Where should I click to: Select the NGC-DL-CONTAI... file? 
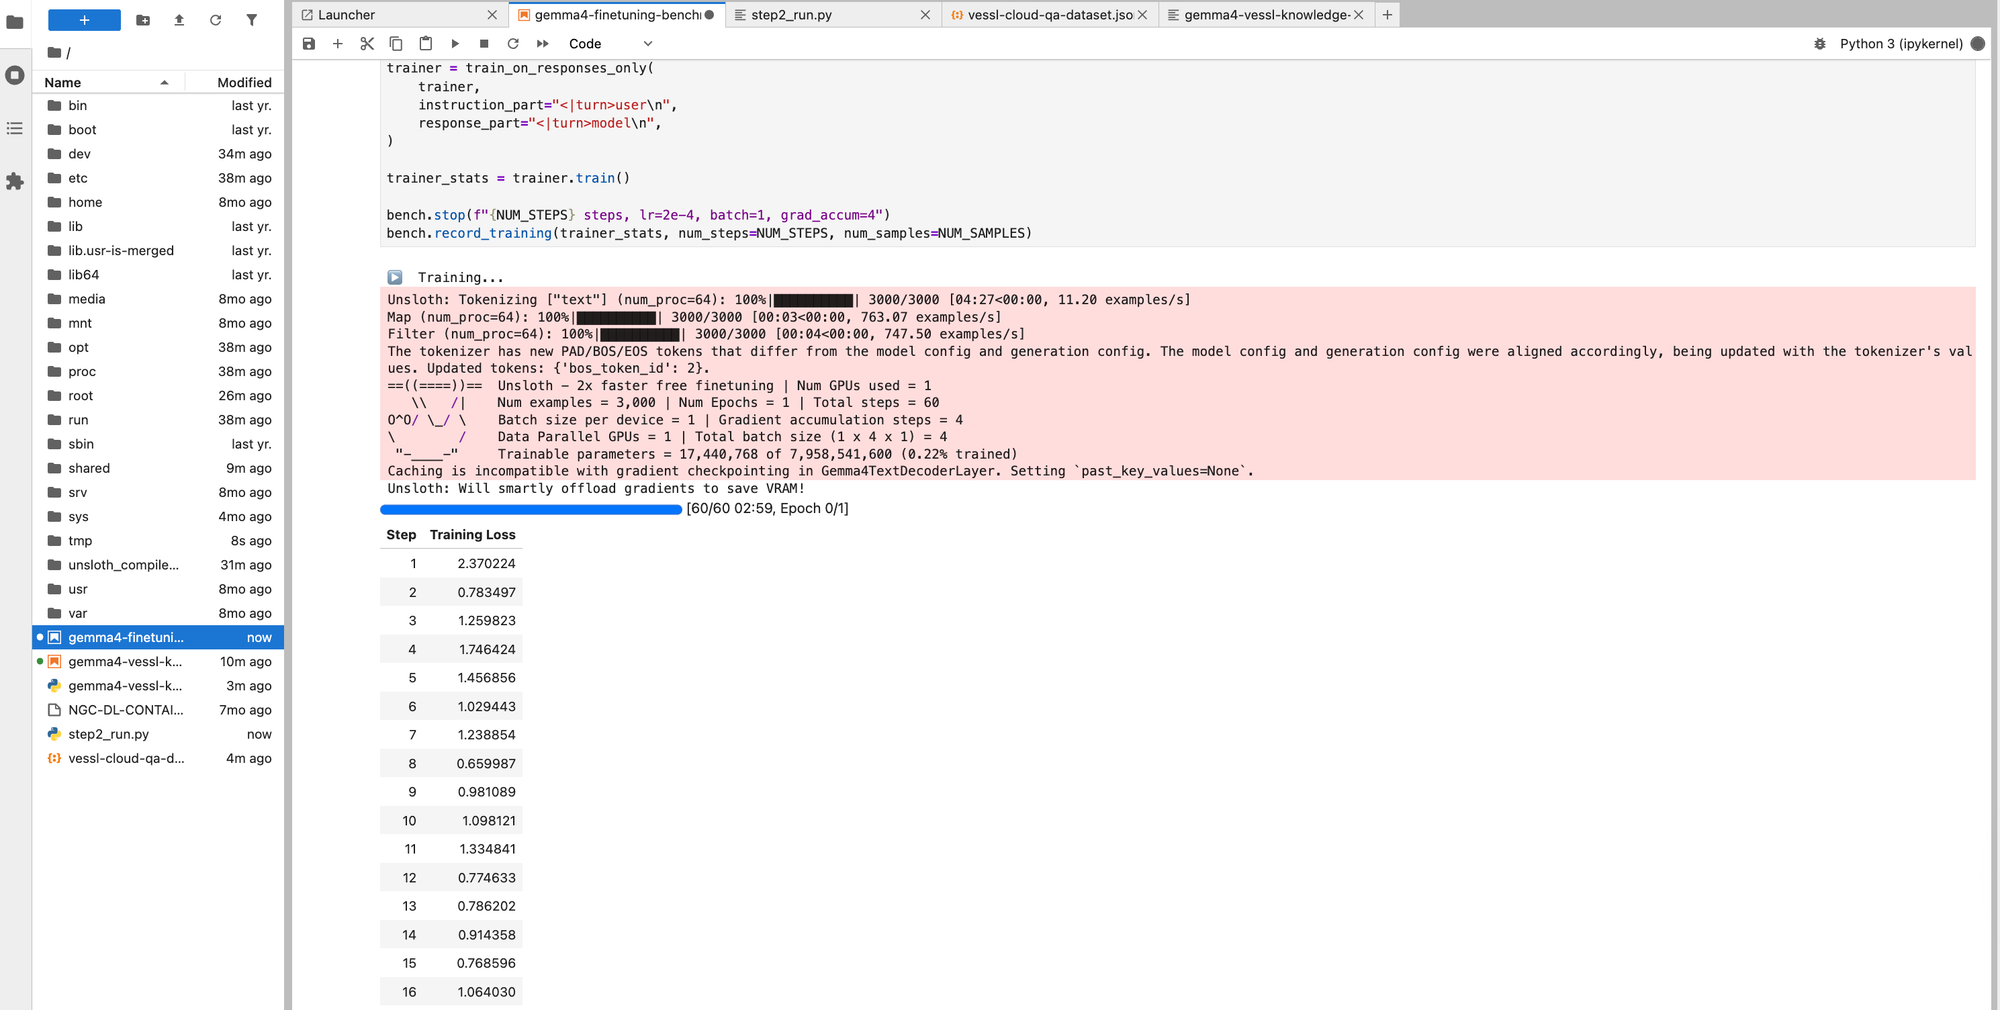pyautogui.click(x=159, y=710)
